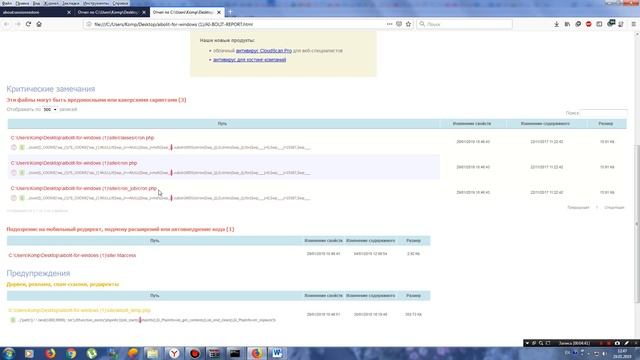Click the site\cron.php file path
The height and width of the screenshot is (360, 640).
tap(74, 163)
